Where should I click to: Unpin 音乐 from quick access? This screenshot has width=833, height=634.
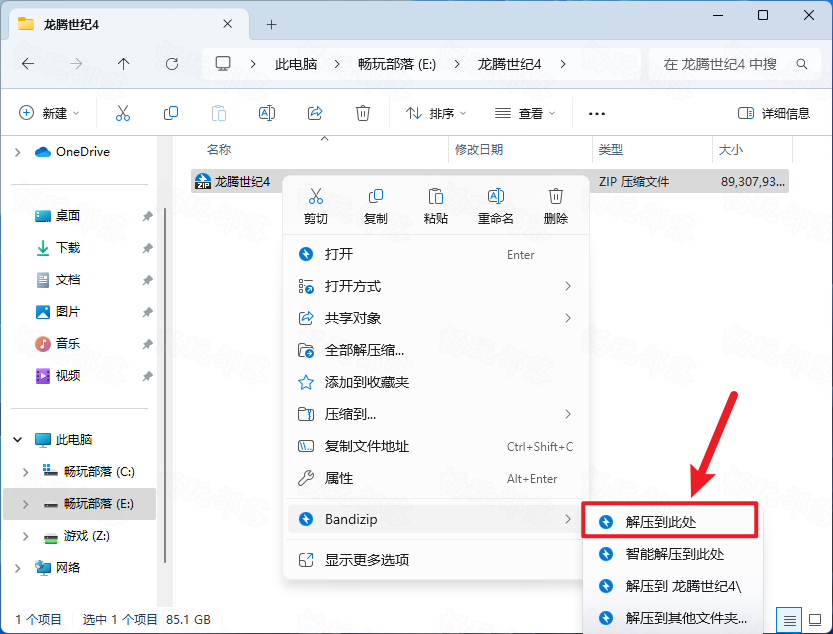click(x=148, y=344)
